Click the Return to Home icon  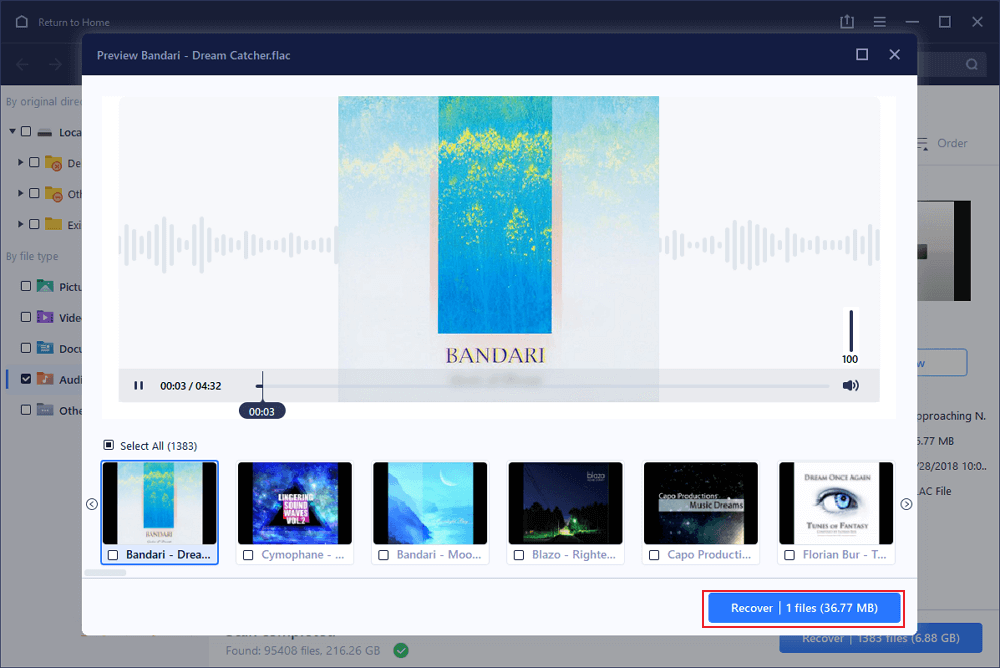click(22, 22)
